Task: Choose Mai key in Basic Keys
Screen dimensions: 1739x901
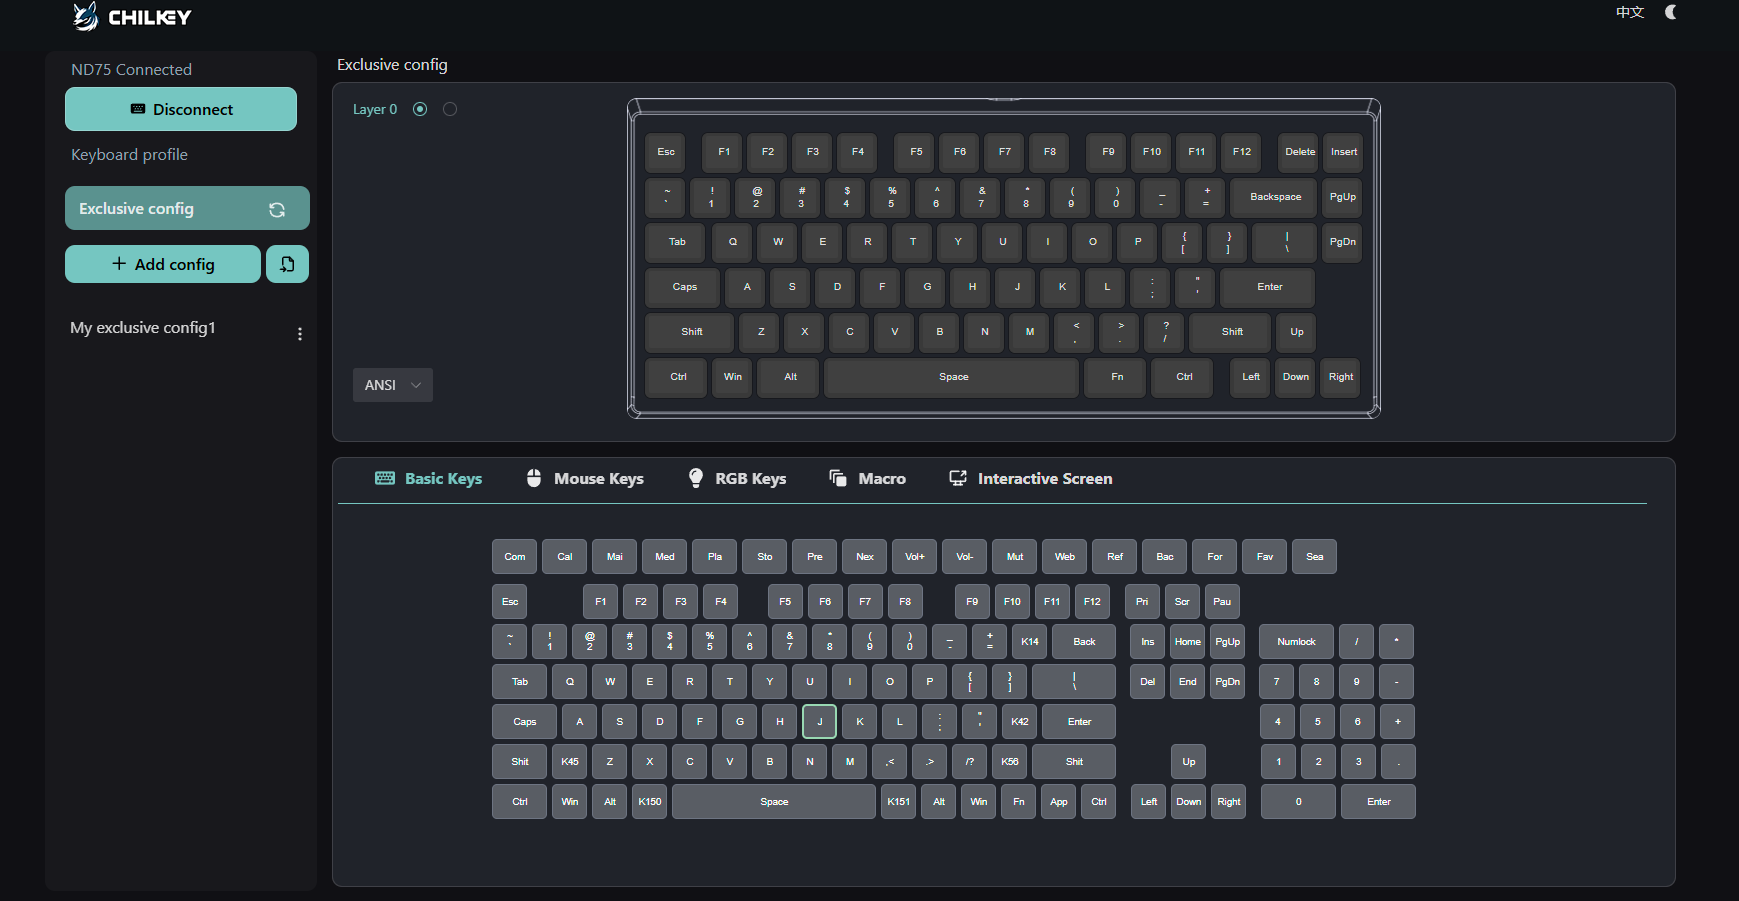Action: 615,557
